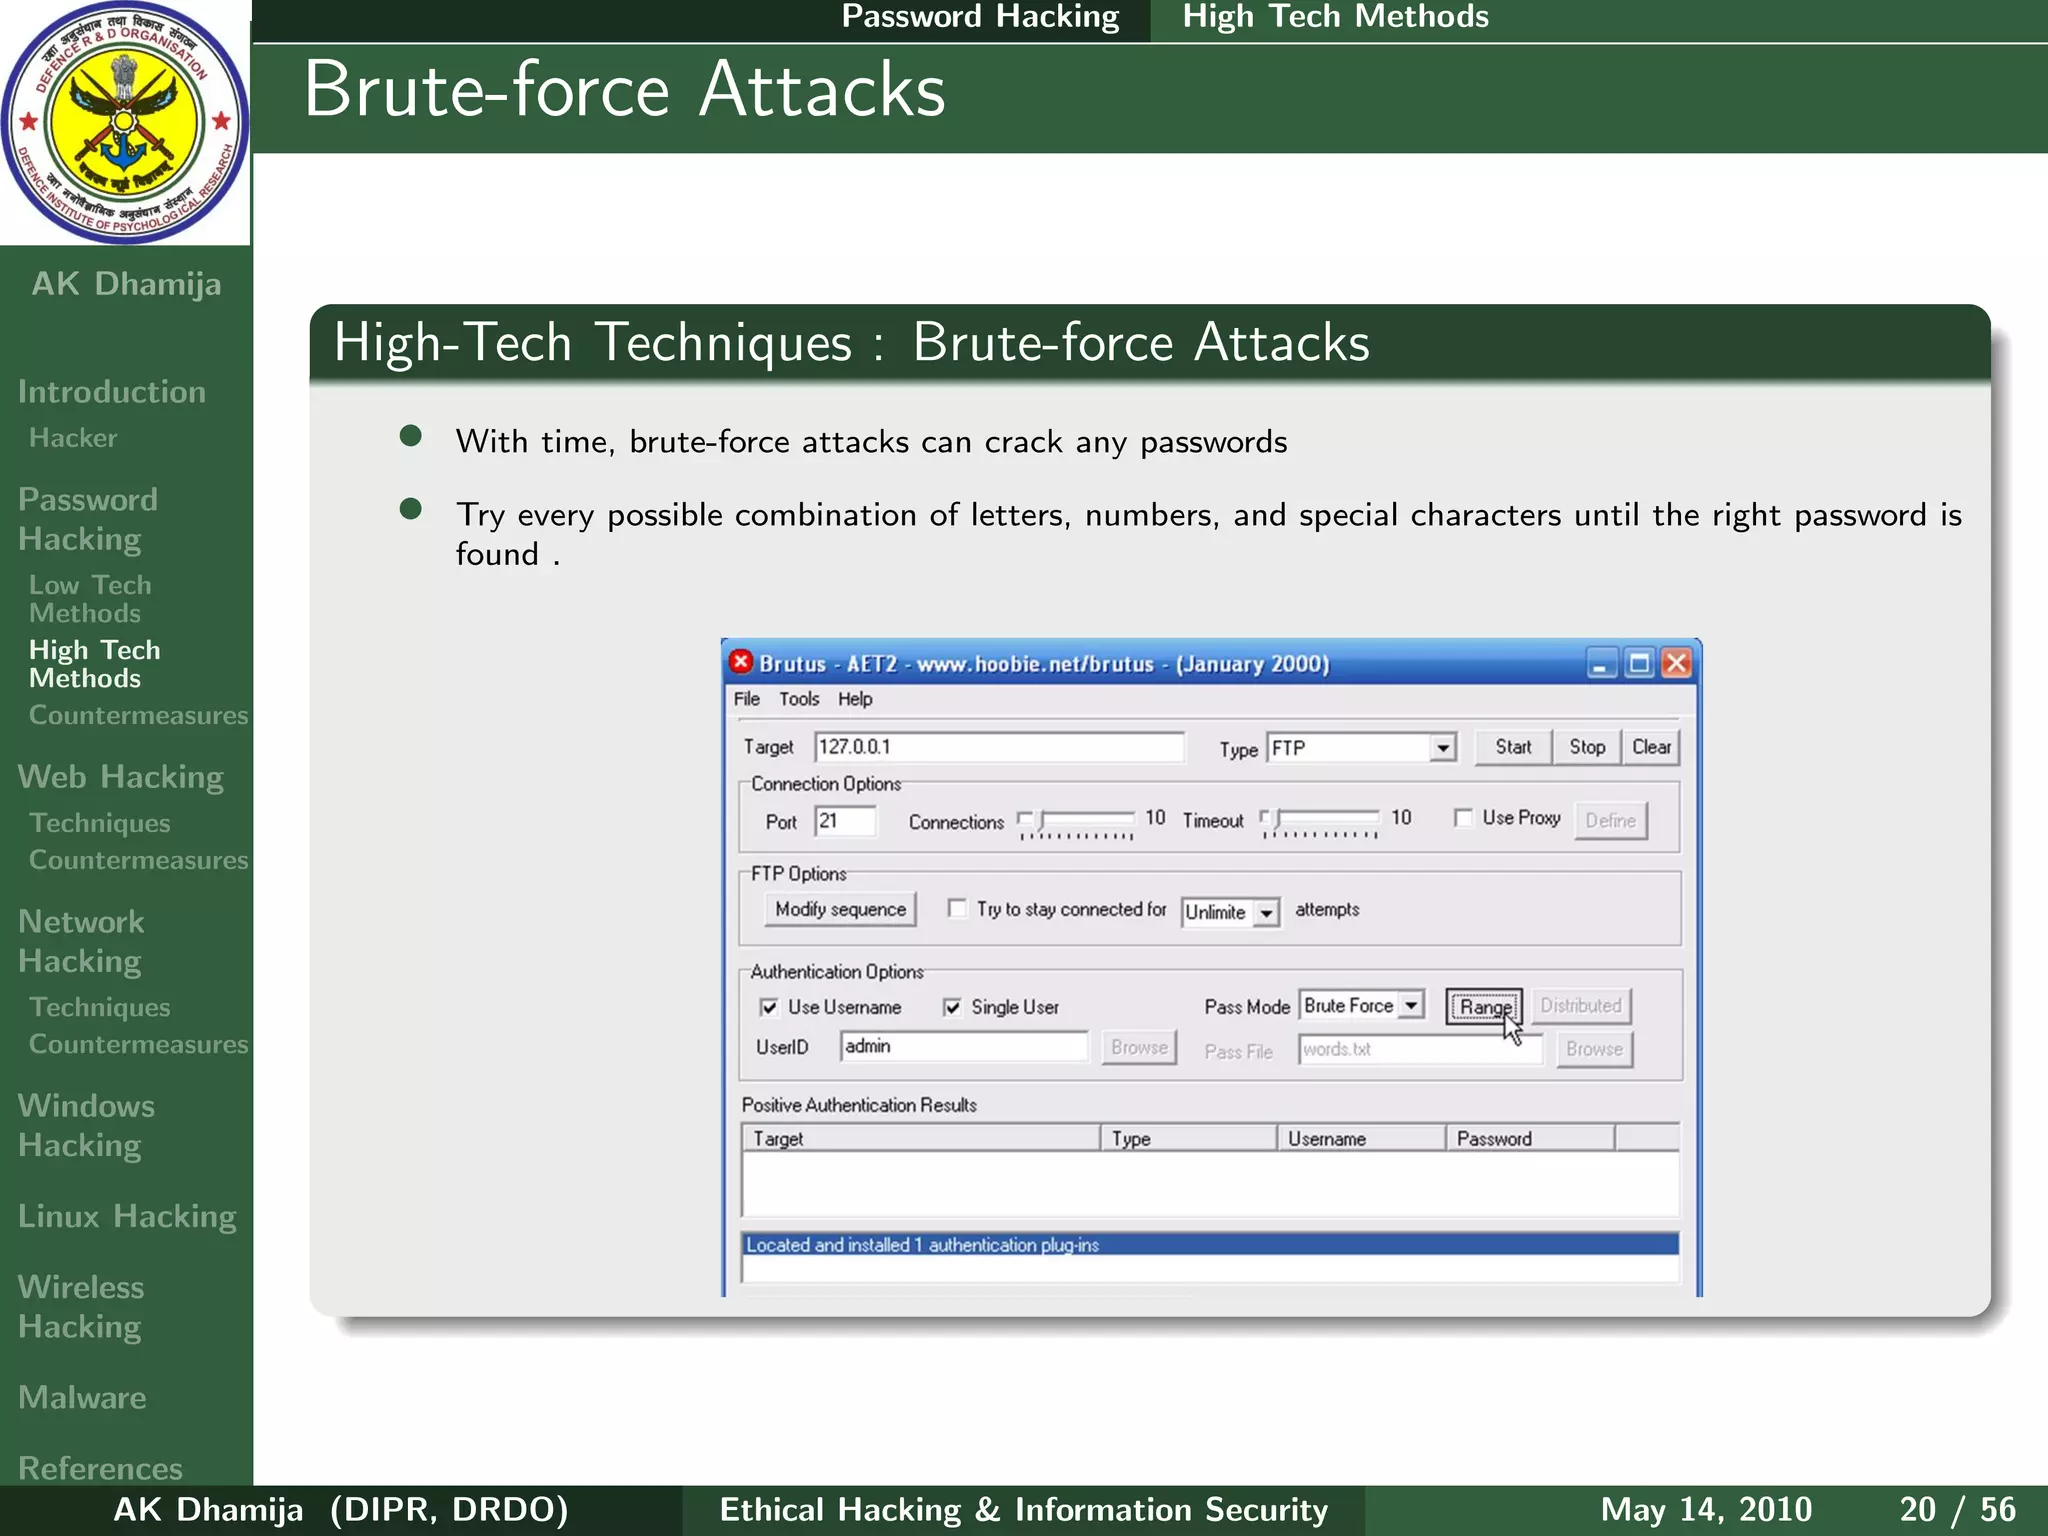This screenshot has width=2048, height=1536.
Task: Enable the Use Proxy checkbox
Action: (x=1463, y=818)
